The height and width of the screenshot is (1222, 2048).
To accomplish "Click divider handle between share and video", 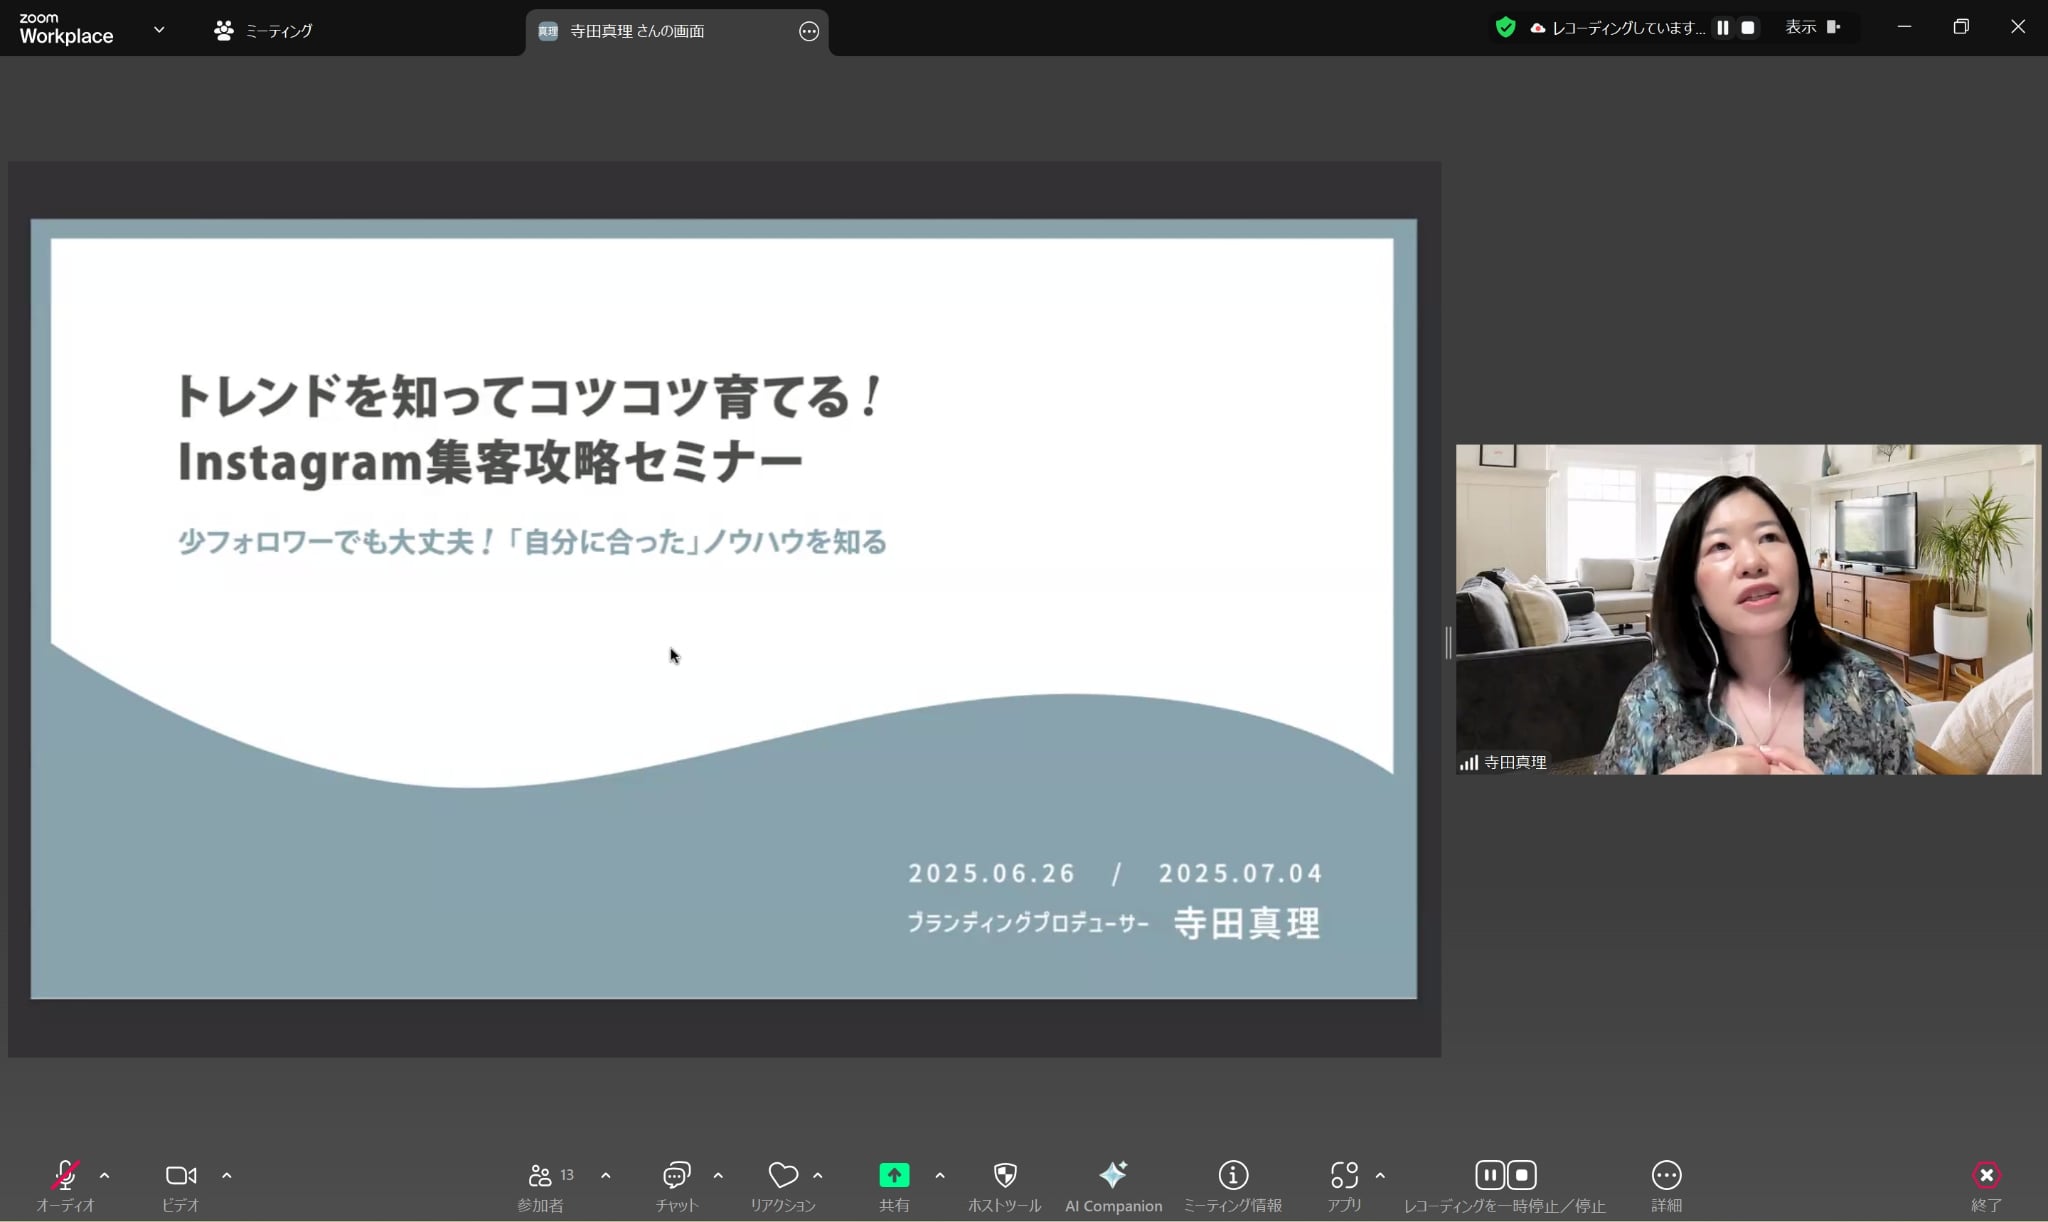I will pyautogui.click(x=1448, y=642).
